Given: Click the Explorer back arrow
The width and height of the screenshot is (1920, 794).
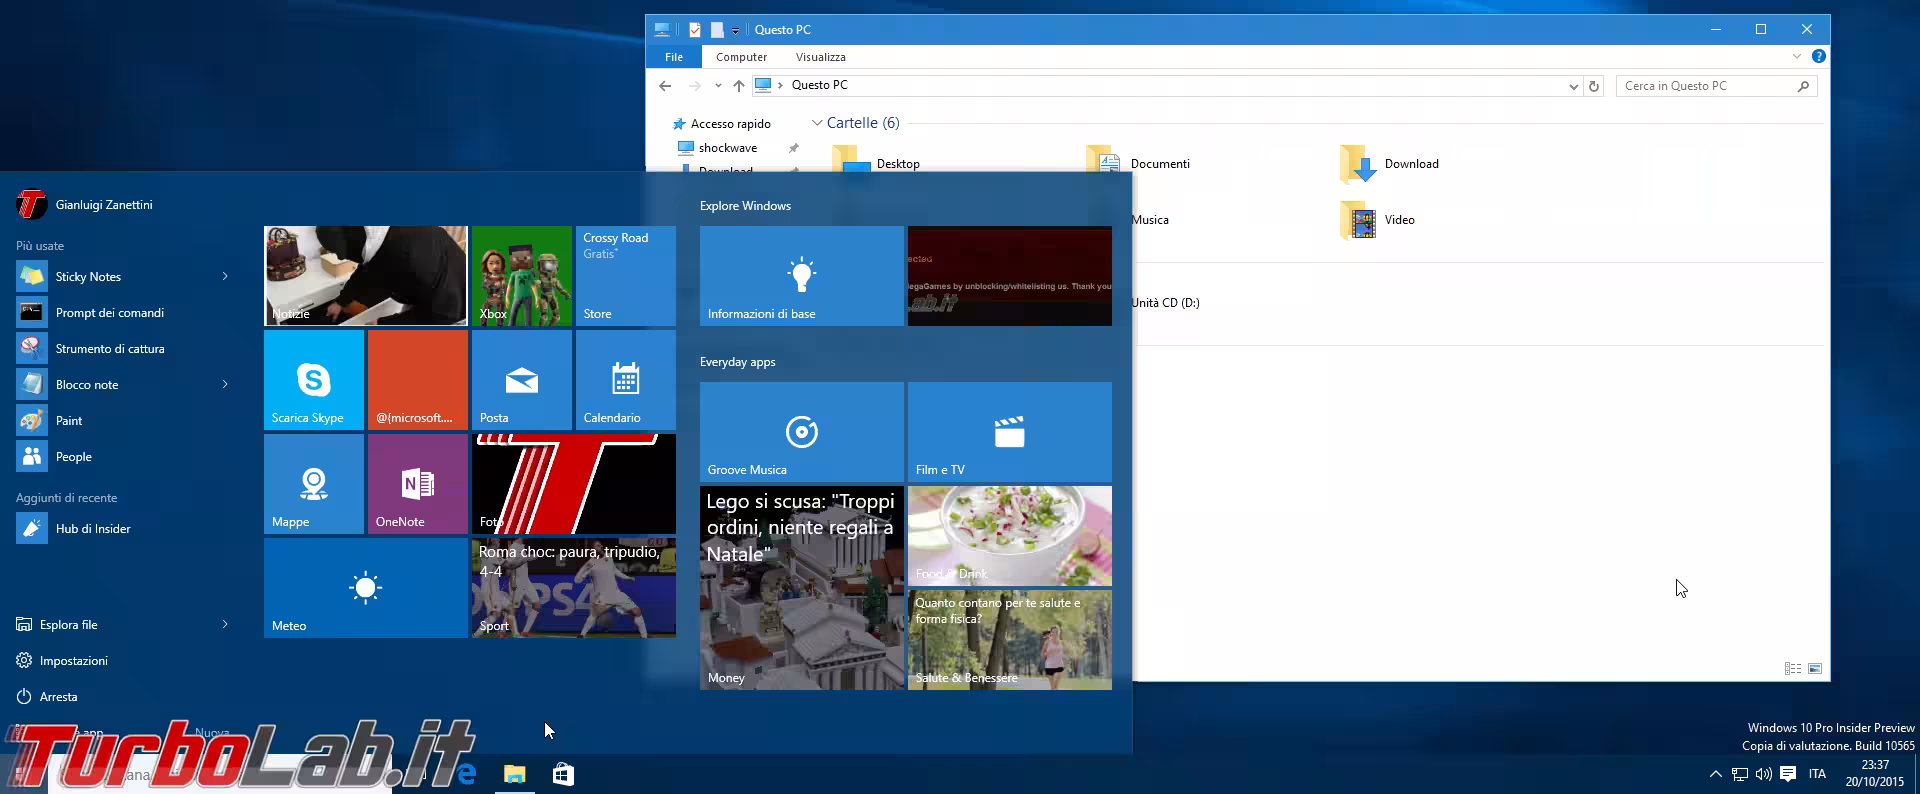Looking at the screenshot, I should [665, 86].
